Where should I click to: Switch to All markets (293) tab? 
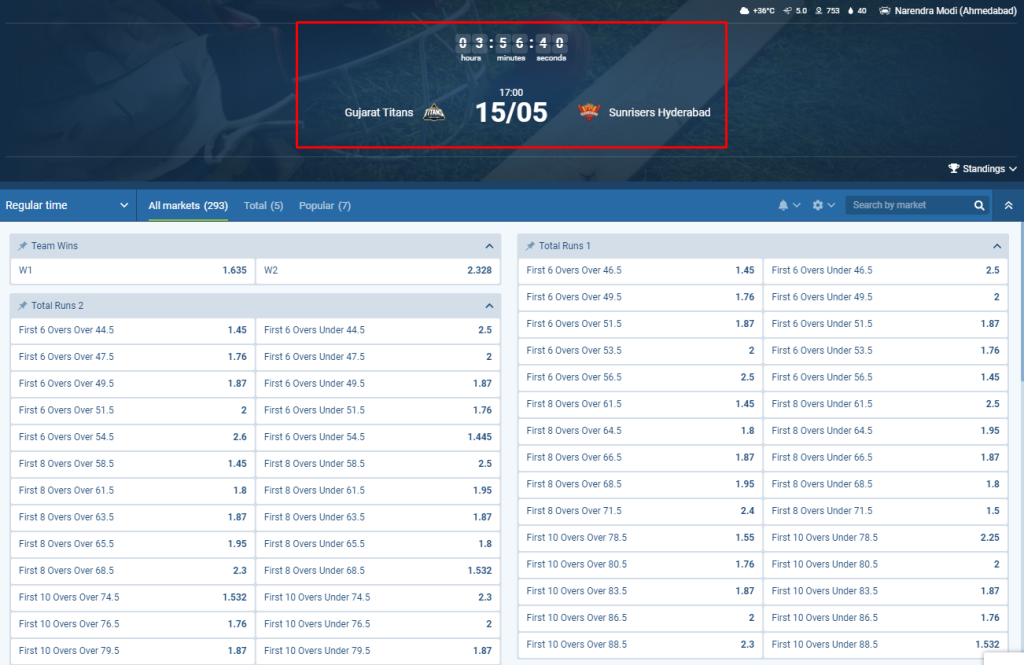coord(188,205)
